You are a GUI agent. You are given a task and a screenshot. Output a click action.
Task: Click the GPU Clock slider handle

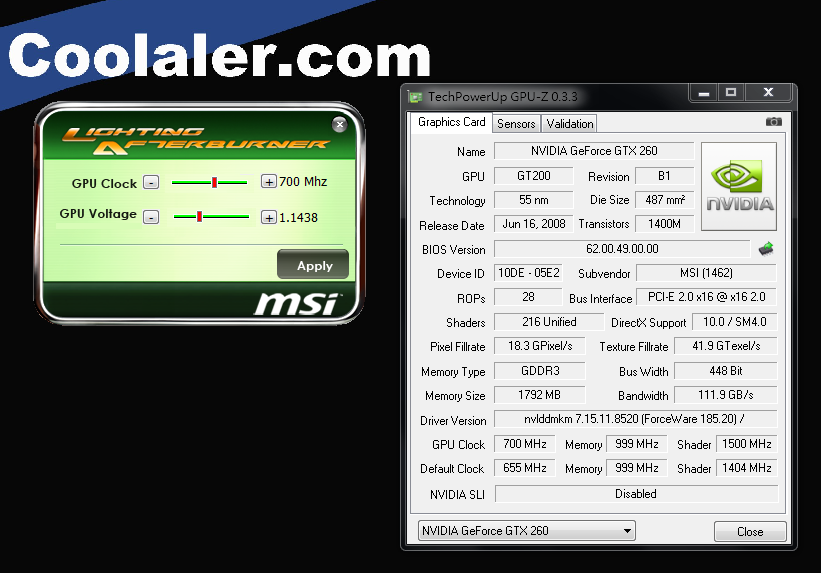coord(214,182)
